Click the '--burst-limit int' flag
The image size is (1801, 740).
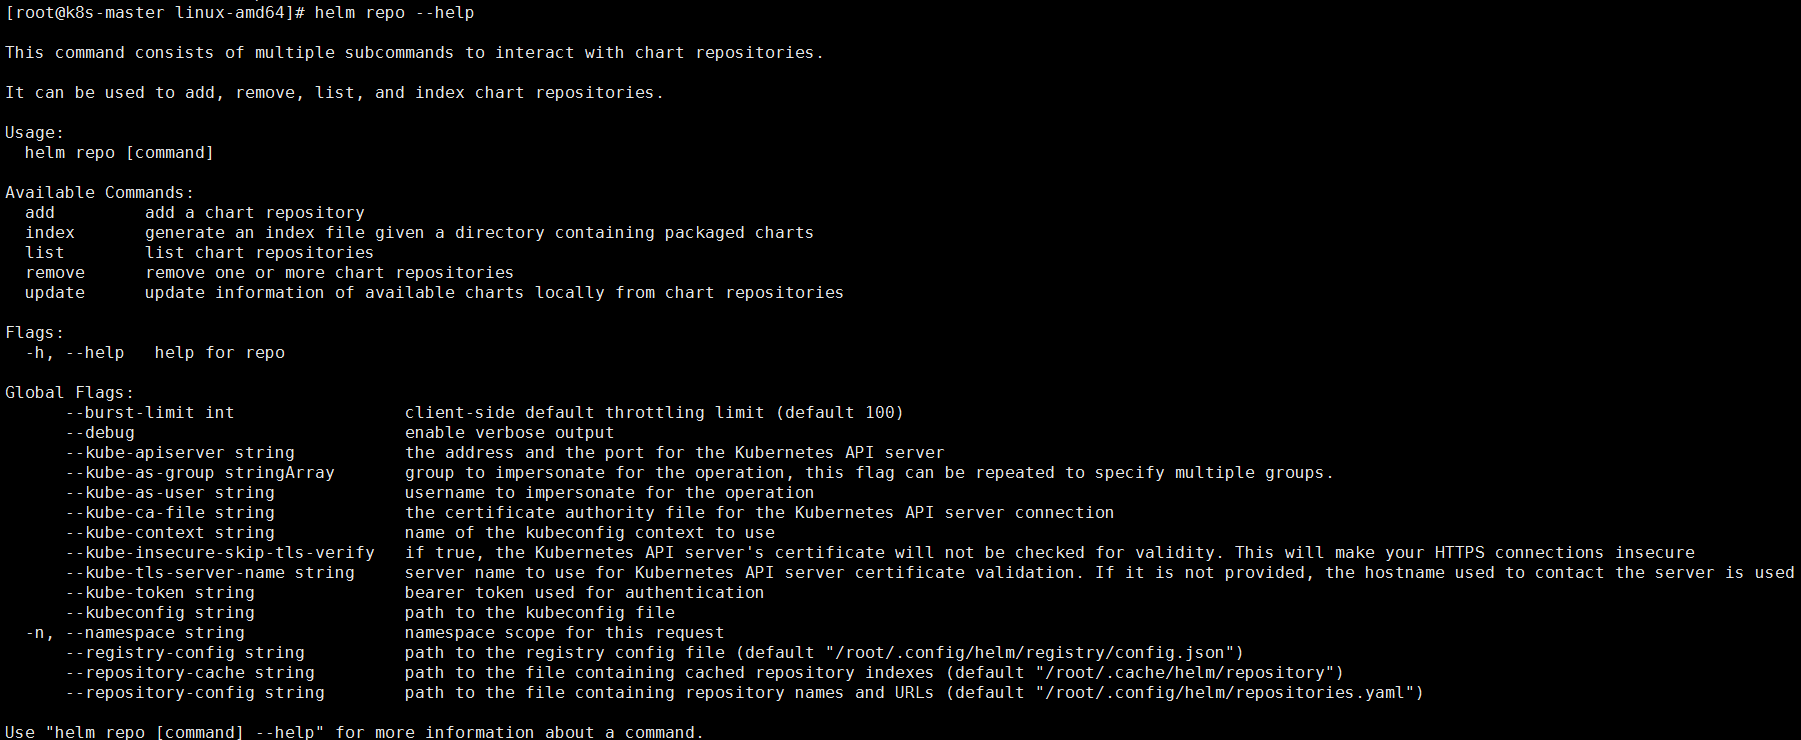[150, 413]
